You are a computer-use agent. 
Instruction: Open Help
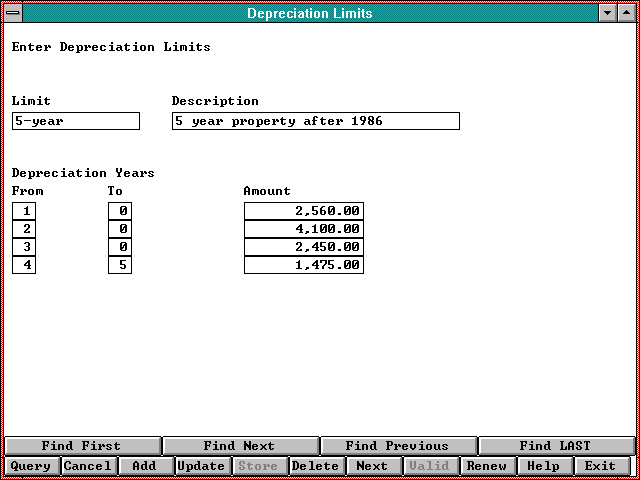point(543,466)
